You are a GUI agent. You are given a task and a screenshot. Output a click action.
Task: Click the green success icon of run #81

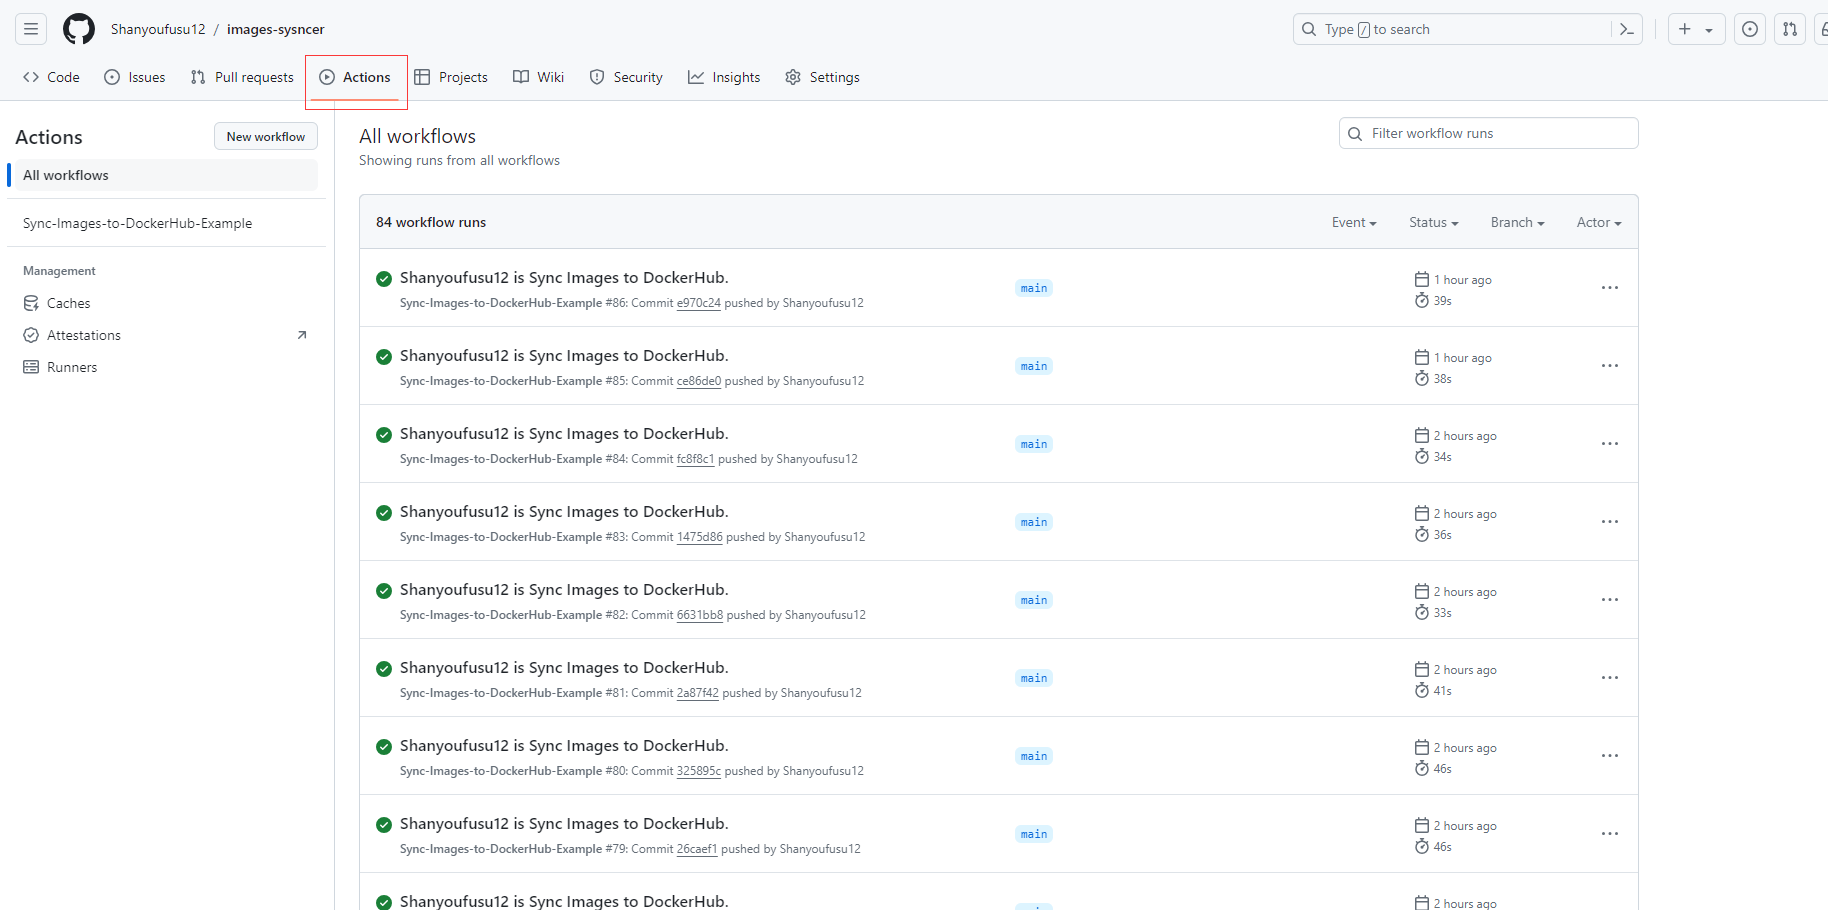click(x=384, y=669)
